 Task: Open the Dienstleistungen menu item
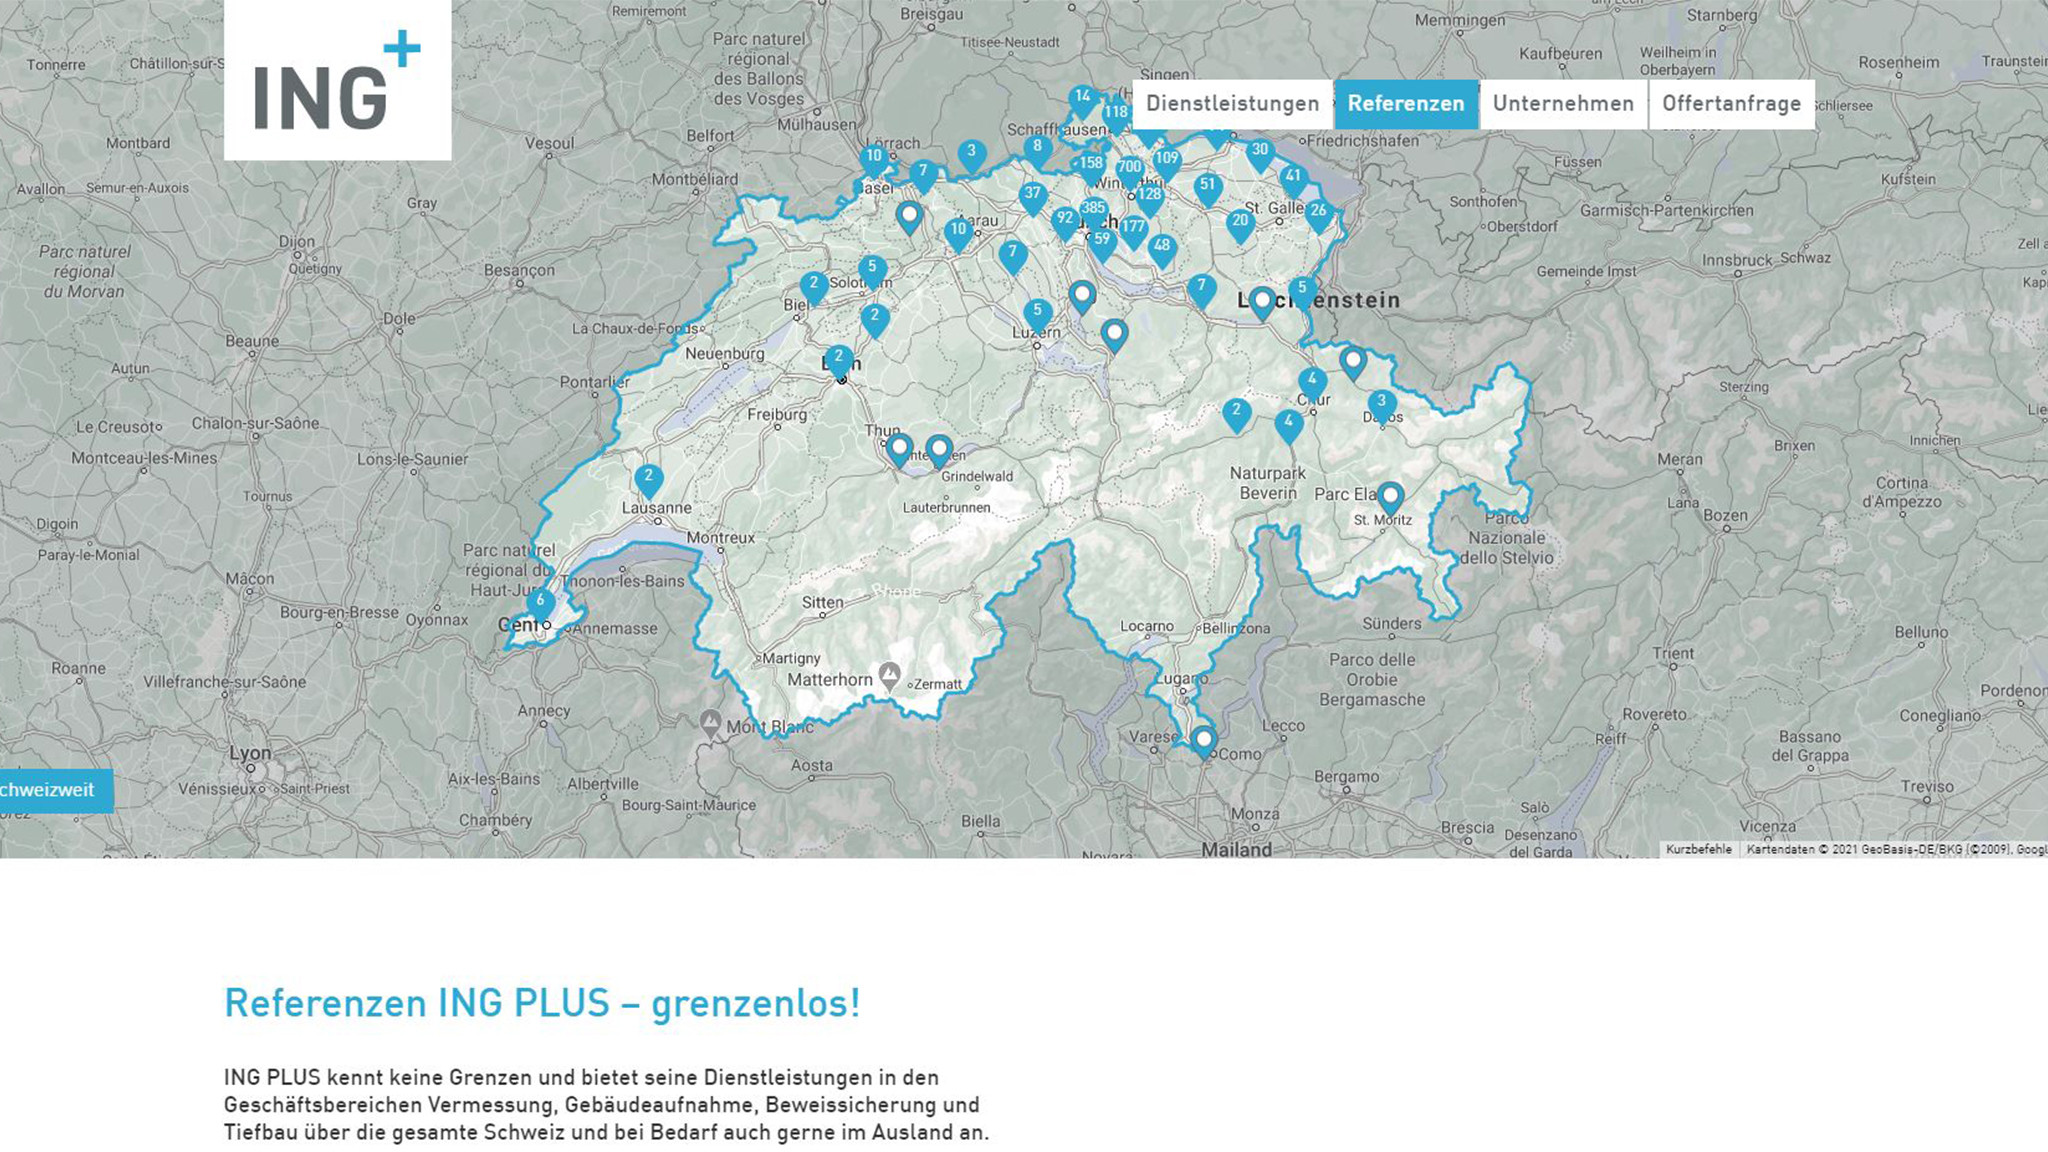pos(1232,104)
